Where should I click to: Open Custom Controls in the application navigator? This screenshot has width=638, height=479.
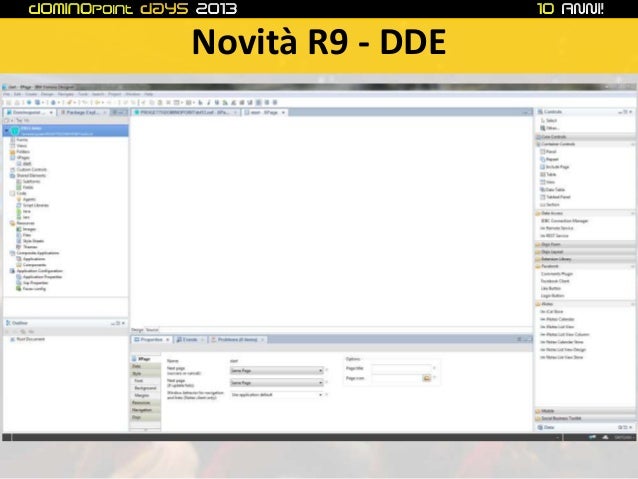pyautogui.click(x=31, y=169)
